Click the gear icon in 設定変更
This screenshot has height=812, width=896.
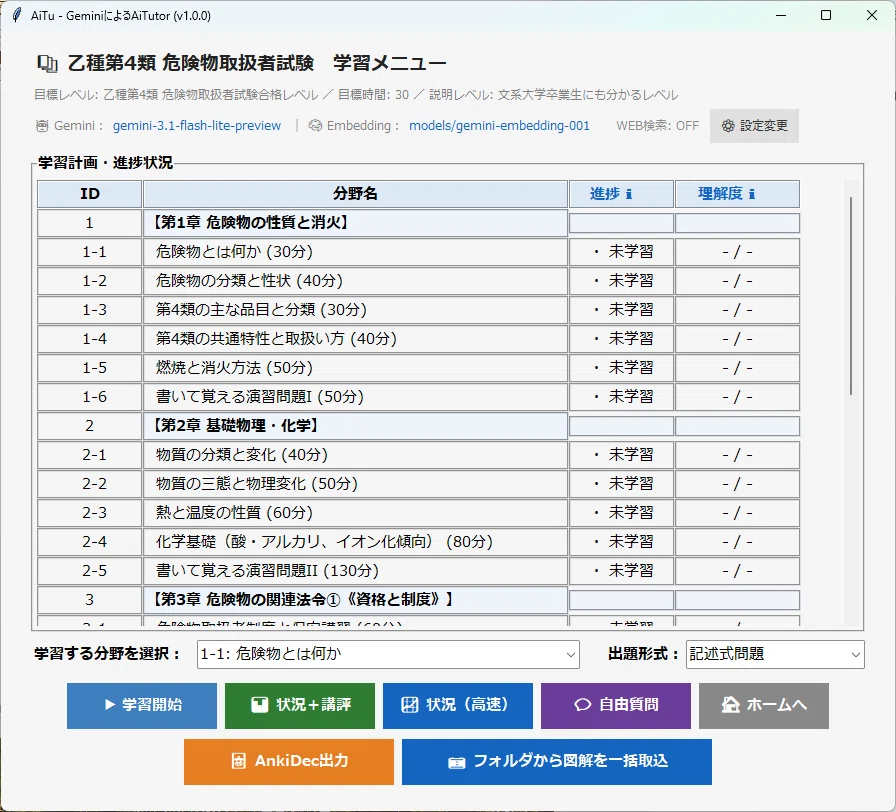[727, 126]
